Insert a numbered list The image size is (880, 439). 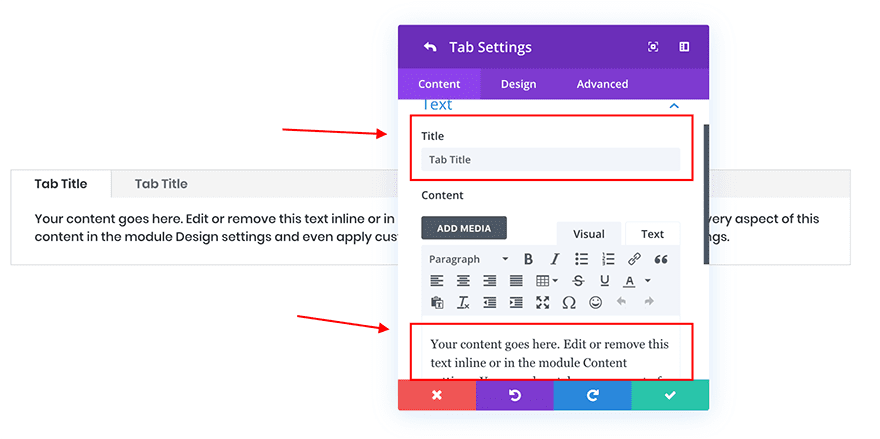coord(608,259)
